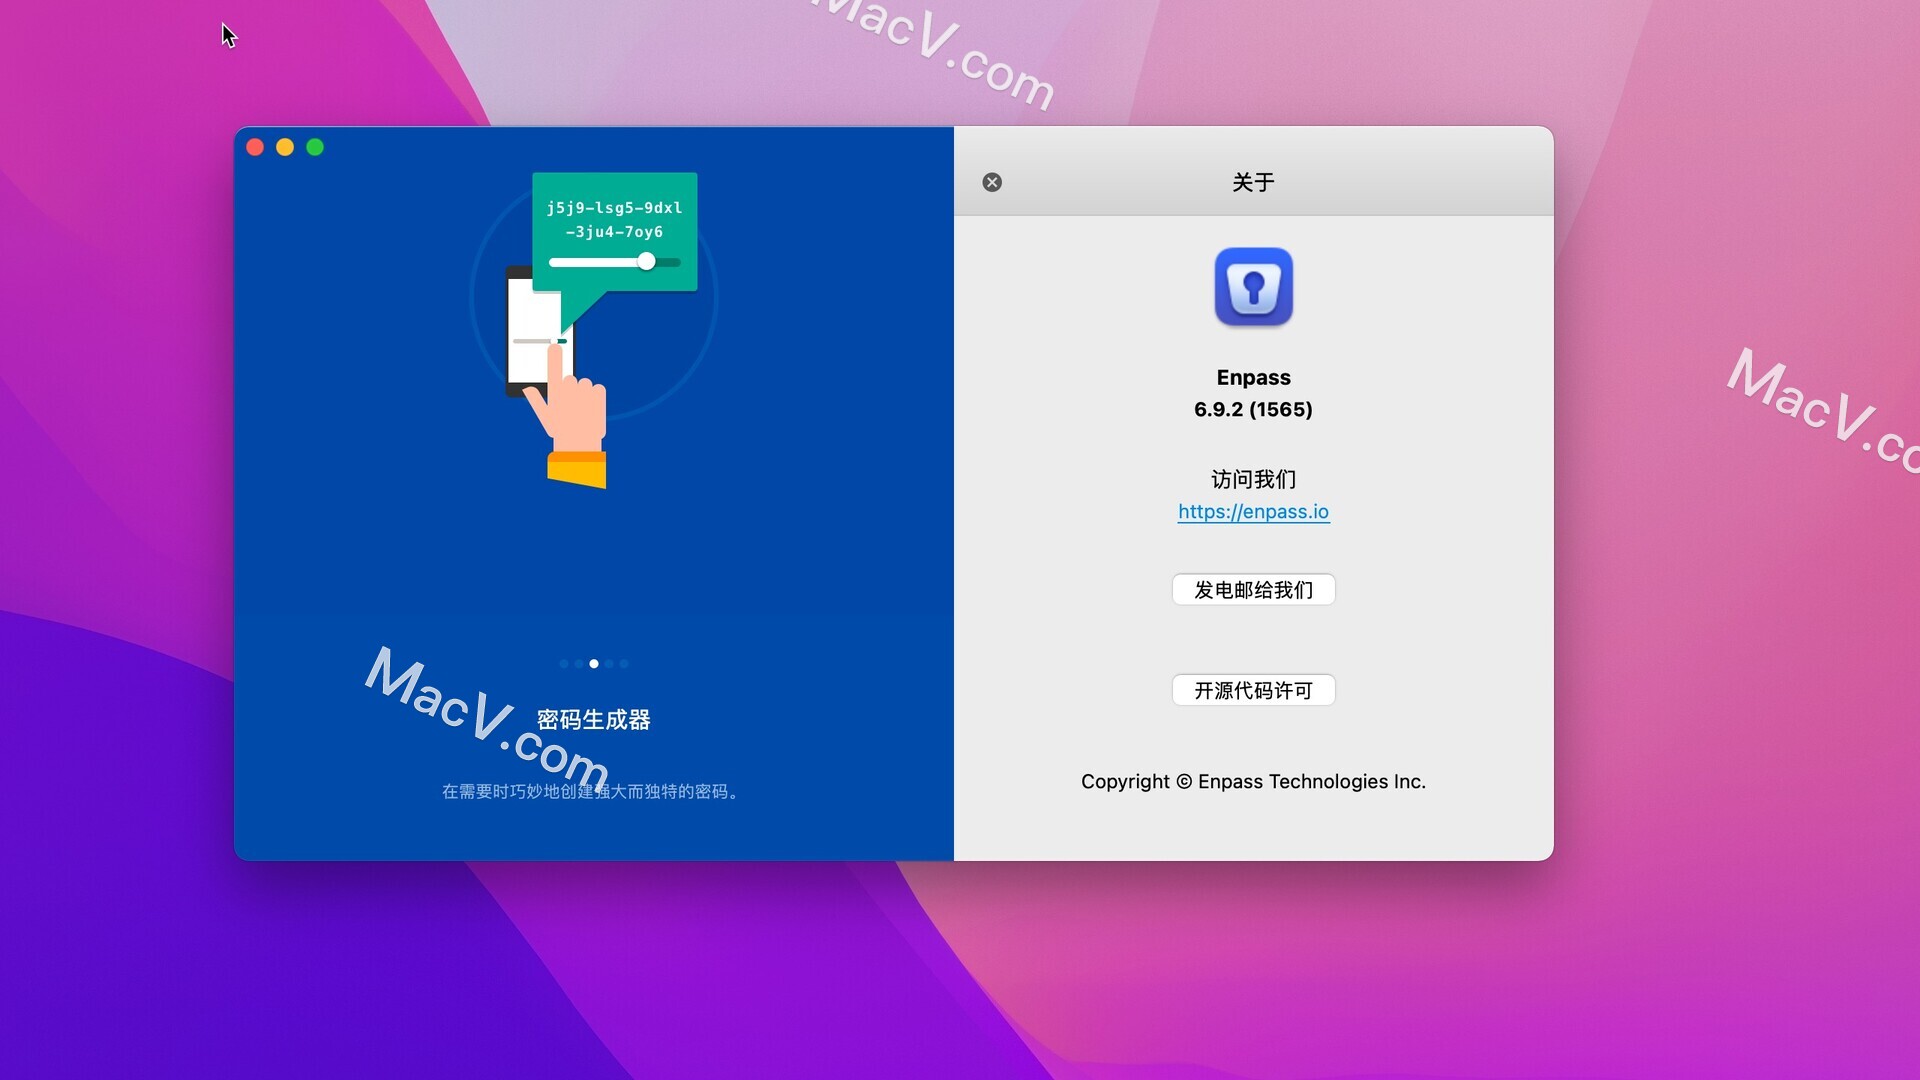Select the fourth pagination dot
Screen dimensions: 1920x1080
click(x=609, y=663)
